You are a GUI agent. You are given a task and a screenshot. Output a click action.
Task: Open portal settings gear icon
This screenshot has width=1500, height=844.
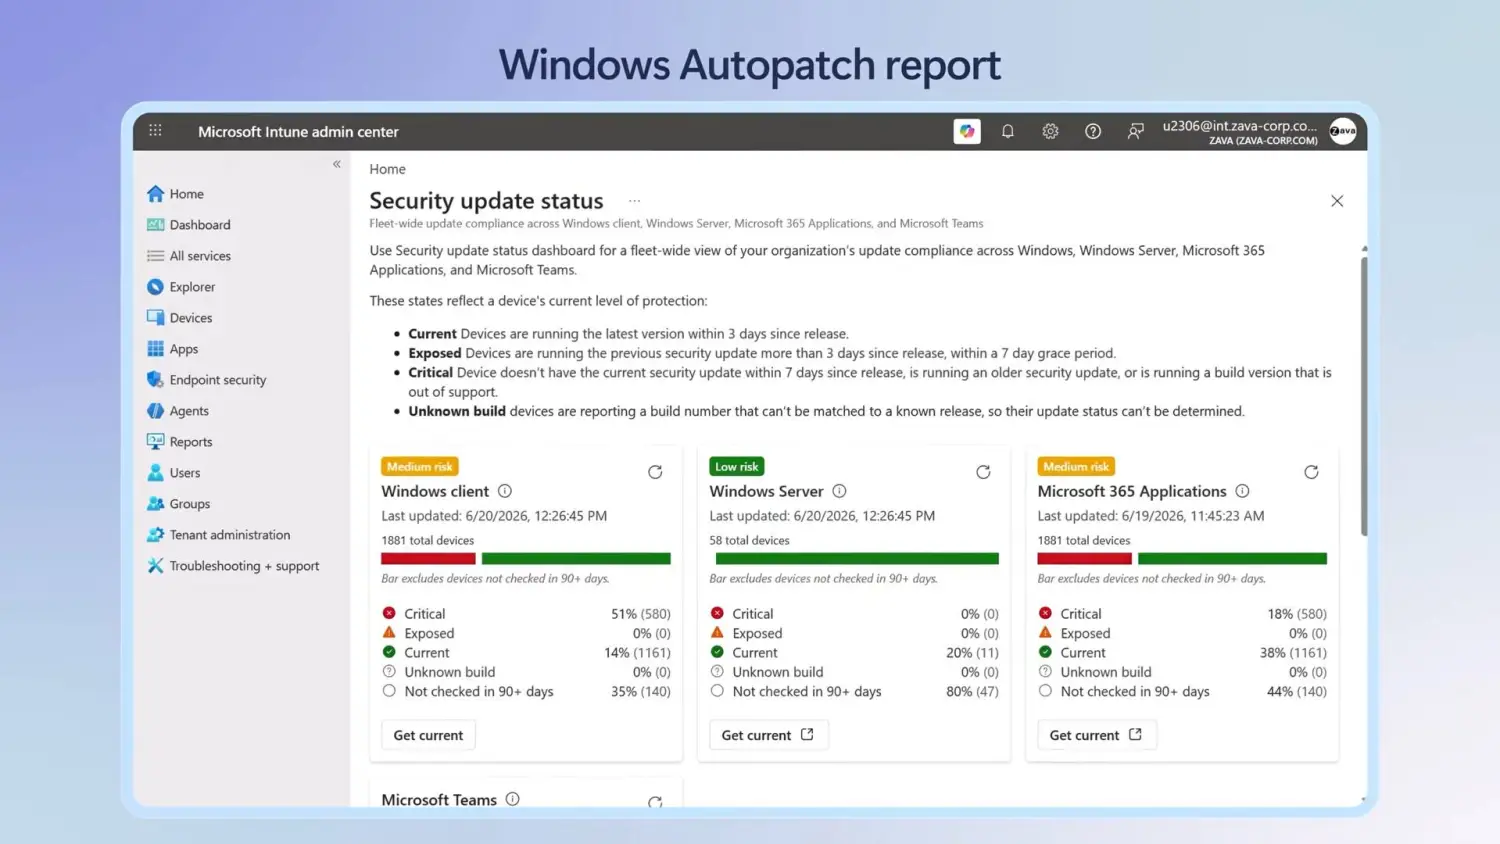pos(1050,131)
